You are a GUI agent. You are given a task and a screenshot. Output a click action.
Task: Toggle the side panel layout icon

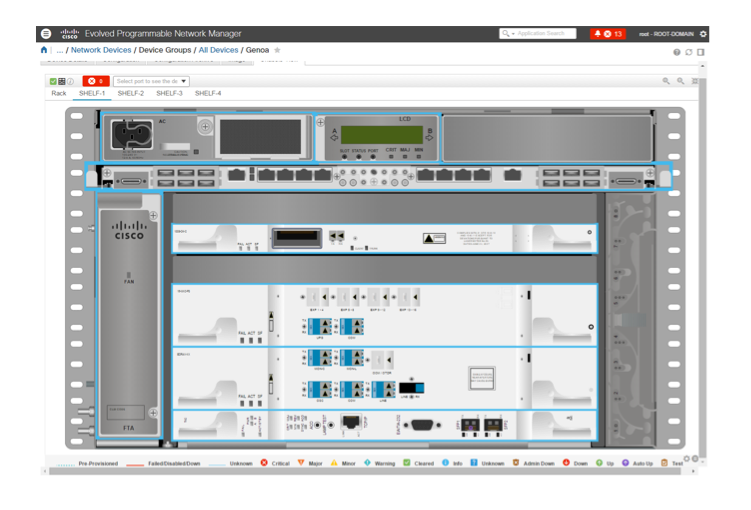click(700, 52)
